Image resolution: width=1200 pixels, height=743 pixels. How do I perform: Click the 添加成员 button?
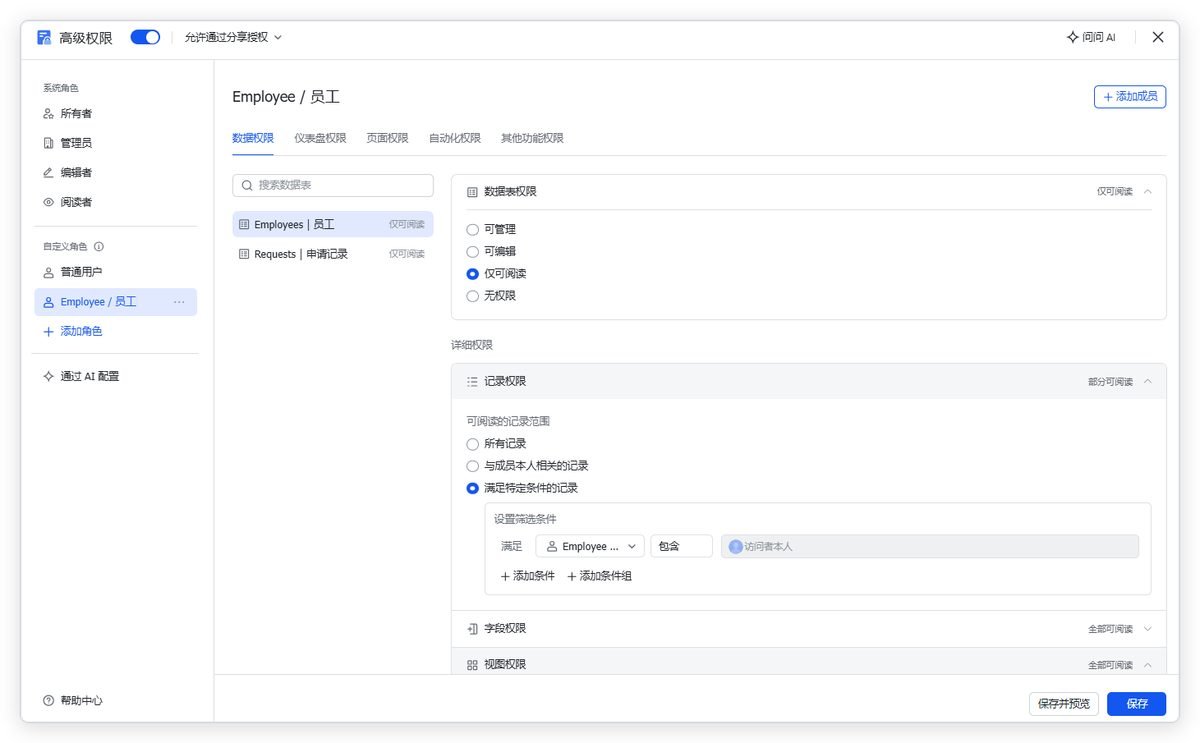pyautogui.click(x=1130, y=97)
